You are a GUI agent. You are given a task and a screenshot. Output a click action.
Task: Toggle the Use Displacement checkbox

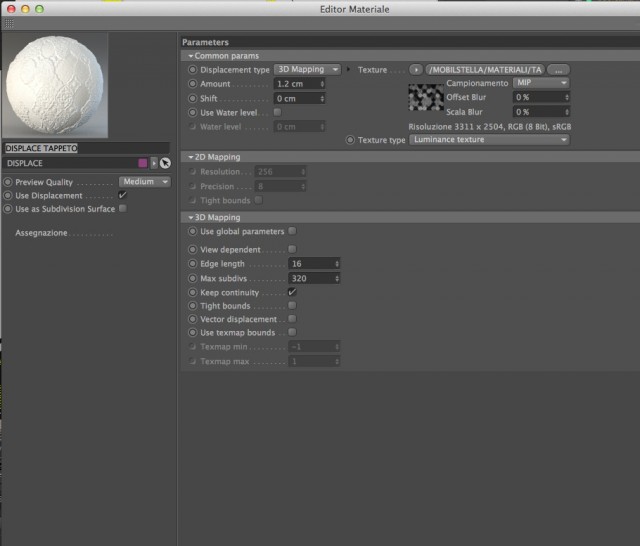click(x=122, y=195)
